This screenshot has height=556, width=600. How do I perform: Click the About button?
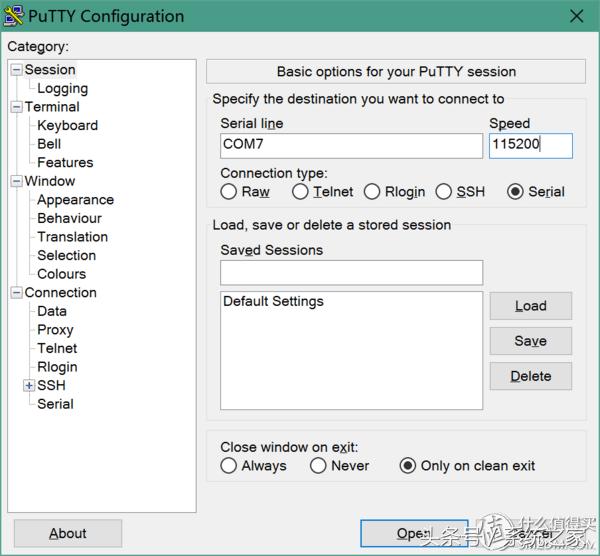(x=68, y=533)
